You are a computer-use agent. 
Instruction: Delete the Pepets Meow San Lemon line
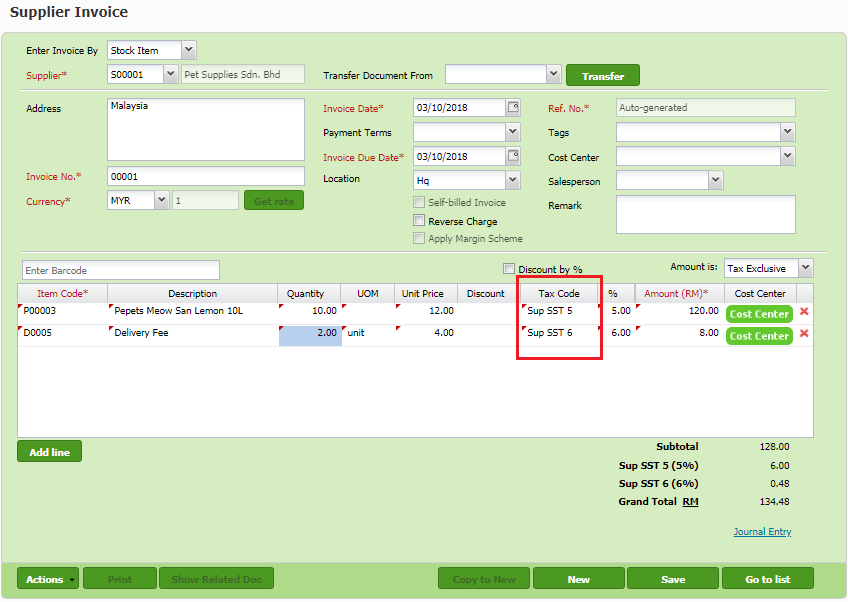[x=804, y=312]
